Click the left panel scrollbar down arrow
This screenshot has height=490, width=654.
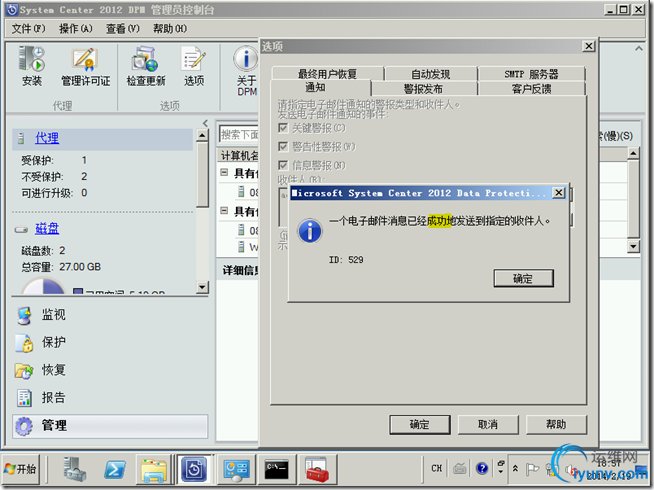point(202,287)
